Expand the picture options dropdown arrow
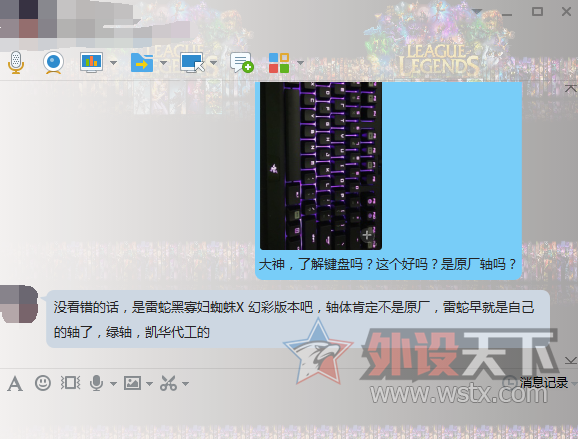This screenshot has height=439, width=578. [149, 384]
